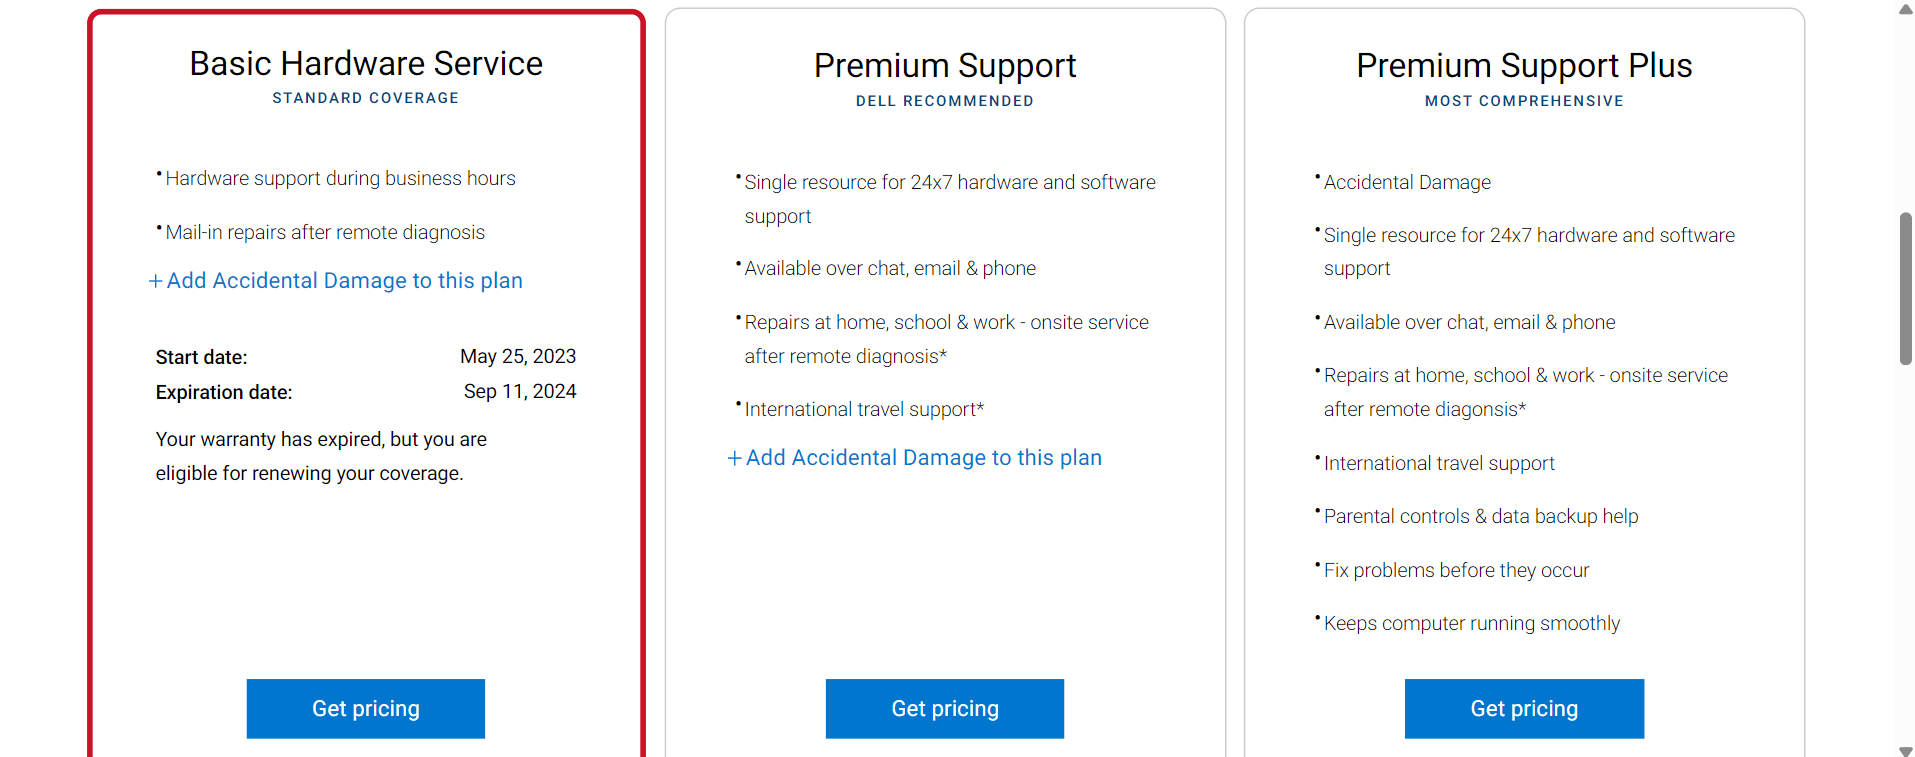Screen dimensions: 1915x757
Task: Select the Basic Hardware Service heading
Action: [x=366, y=64]
